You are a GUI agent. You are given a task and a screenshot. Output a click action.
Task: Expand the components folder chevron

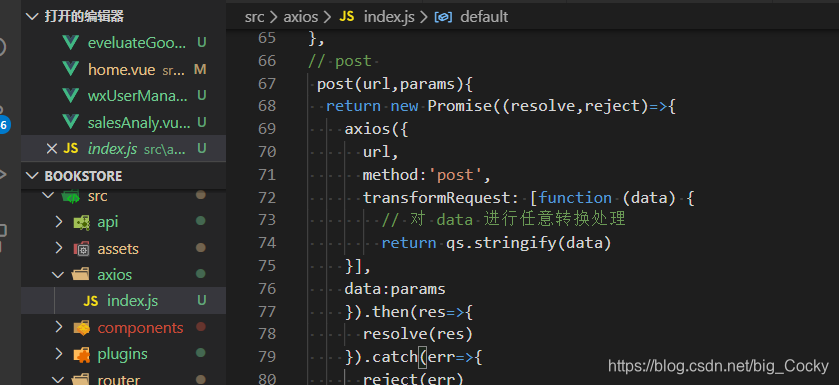pos(59,327)
